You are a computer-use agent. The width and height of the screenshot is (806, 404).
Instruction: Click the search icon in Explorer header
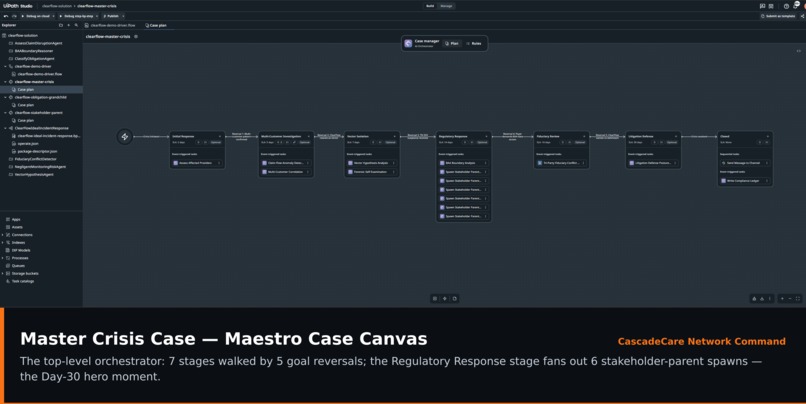click(x=76, y=25)
